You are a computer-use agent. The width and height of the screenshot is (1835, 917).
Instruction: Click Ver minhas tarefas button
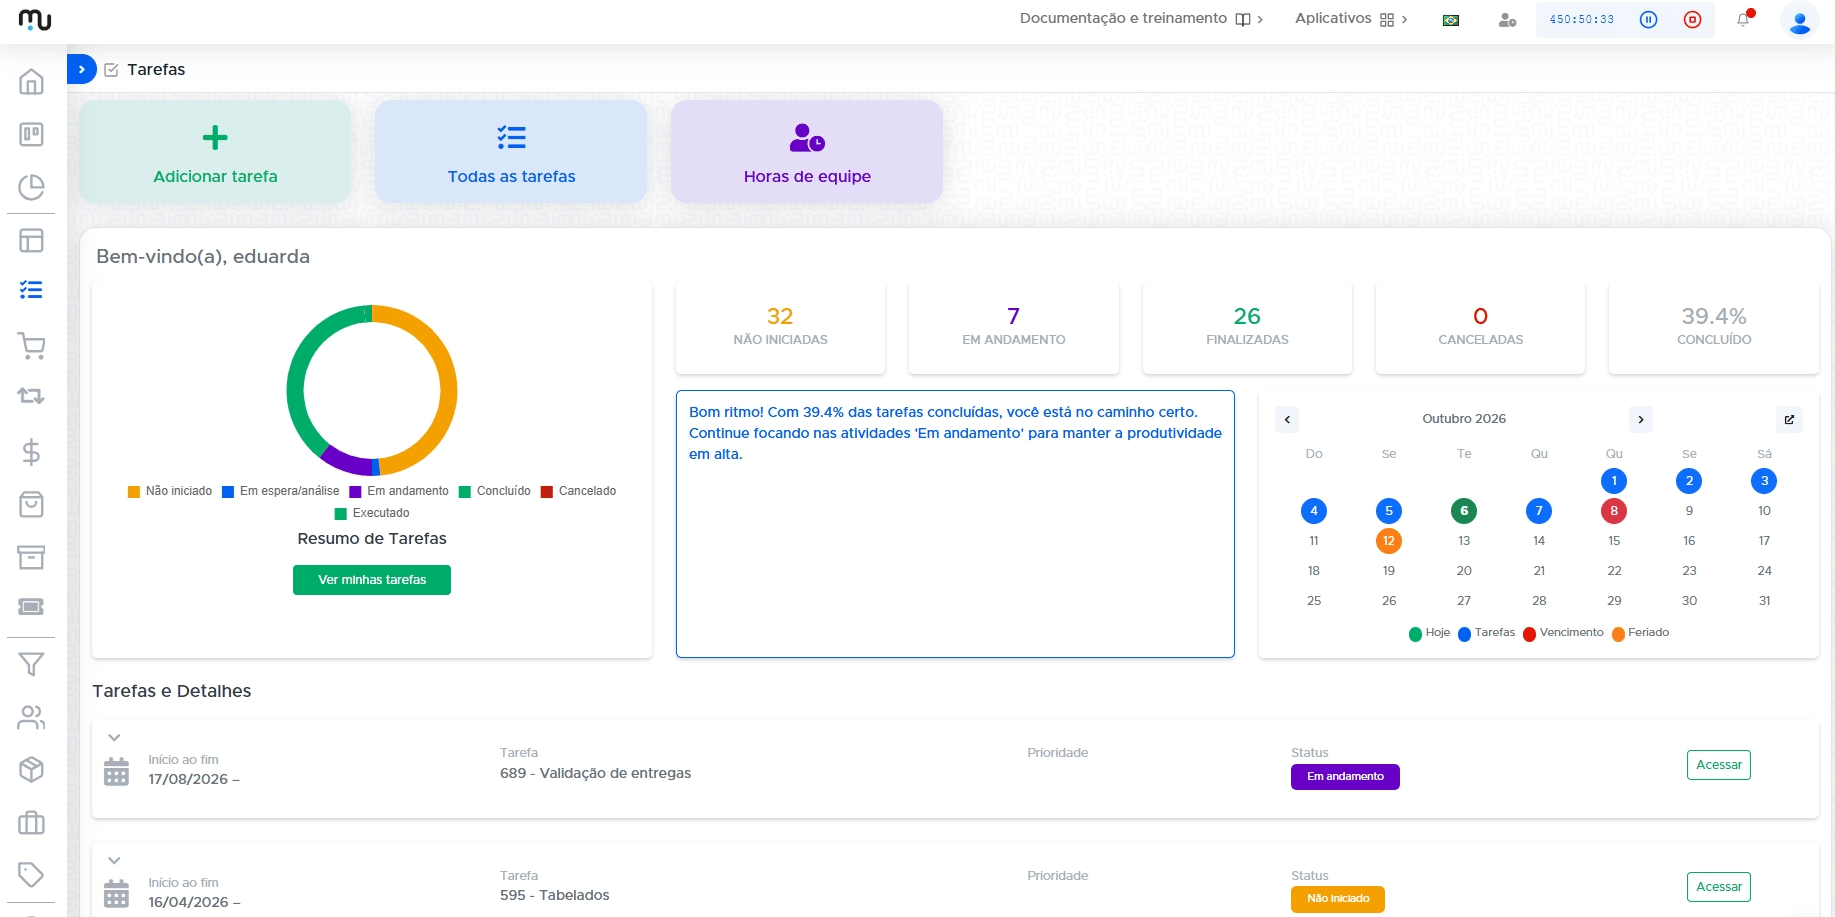pos(372,580)
